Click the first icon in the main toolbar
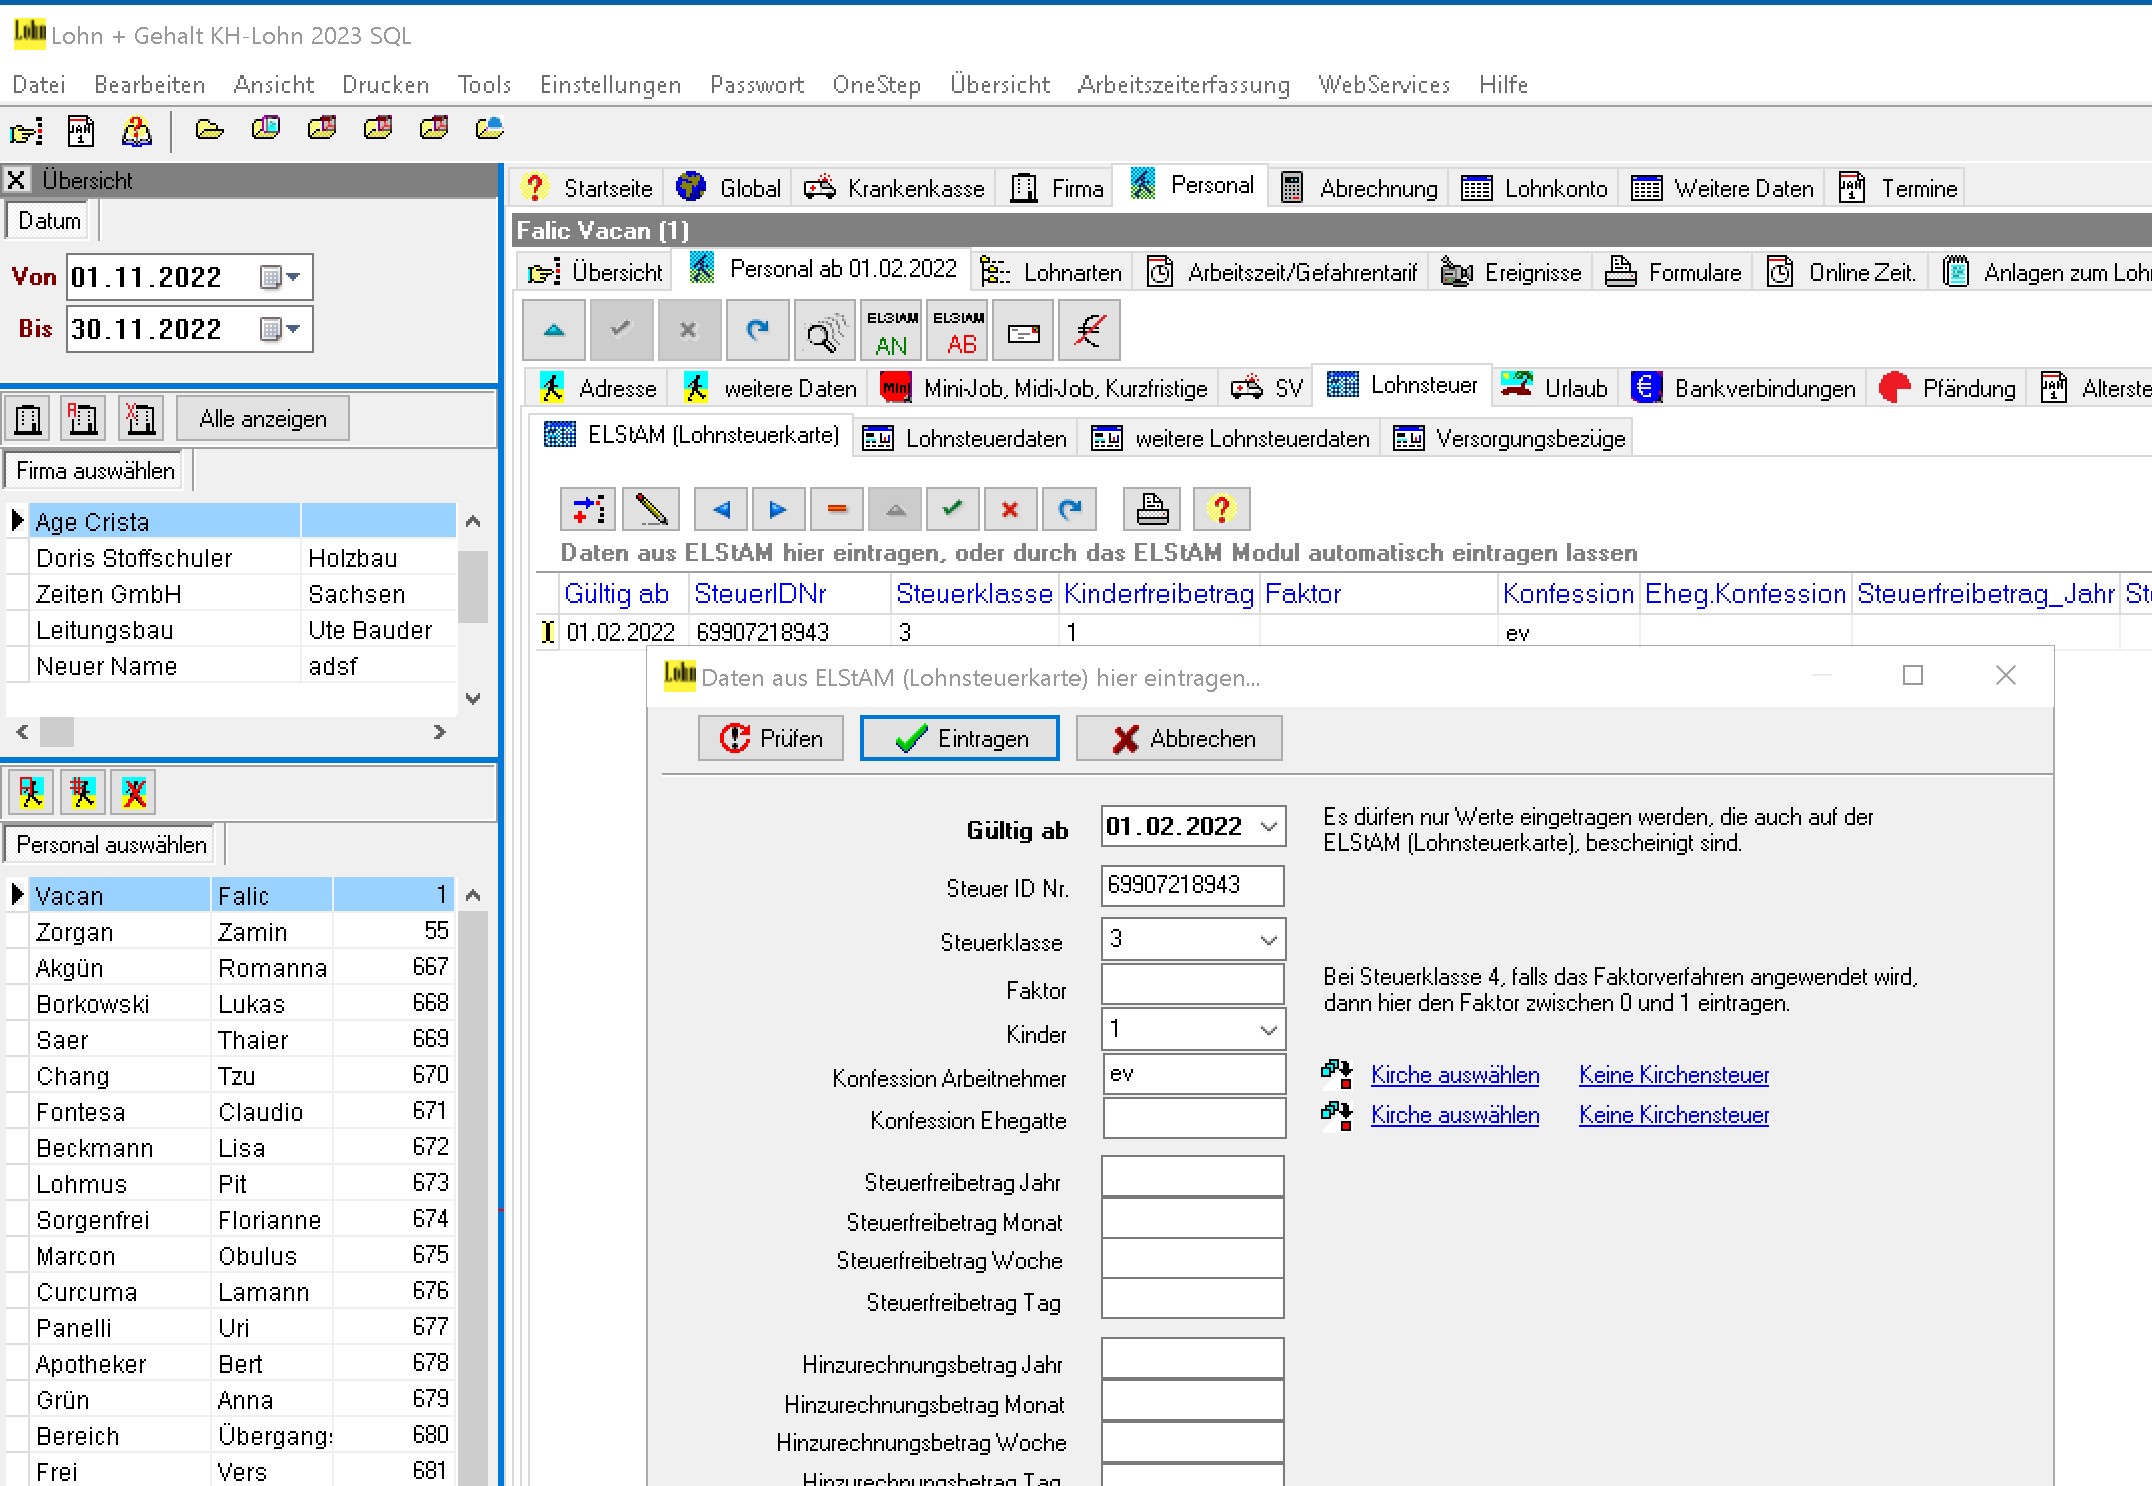 point(27,130)
